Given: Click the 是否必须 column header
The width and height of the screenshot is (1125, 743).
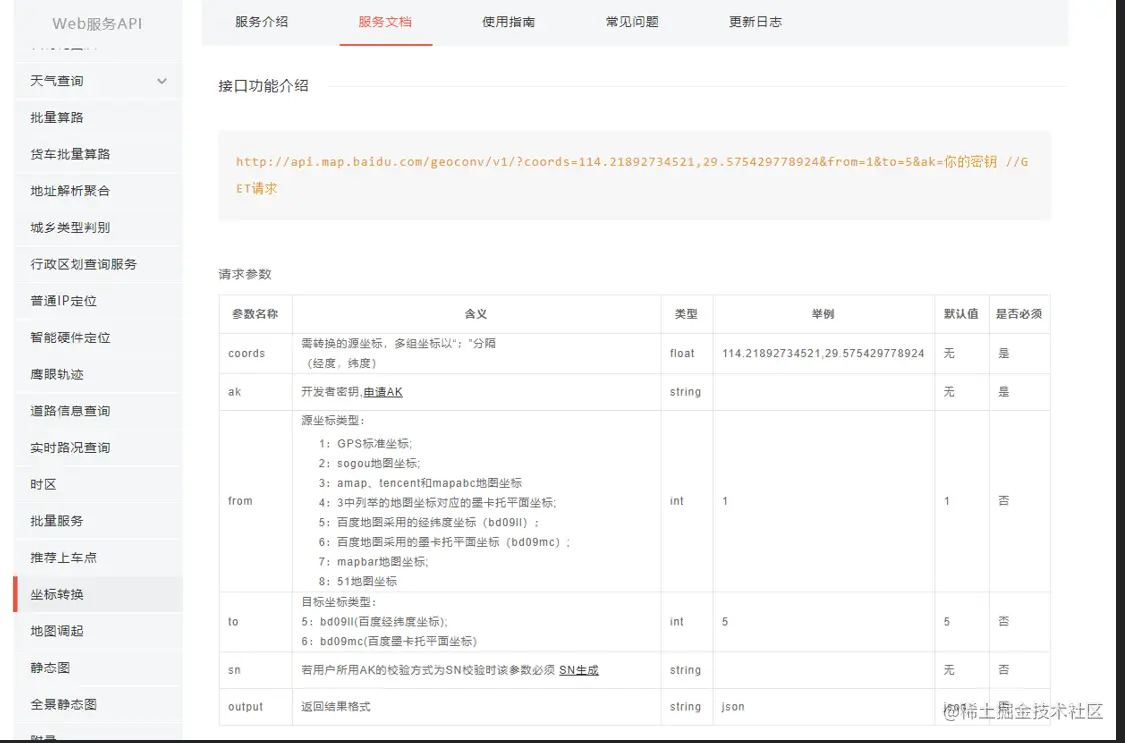Looking at the screenshot, I should [1019, 314].
